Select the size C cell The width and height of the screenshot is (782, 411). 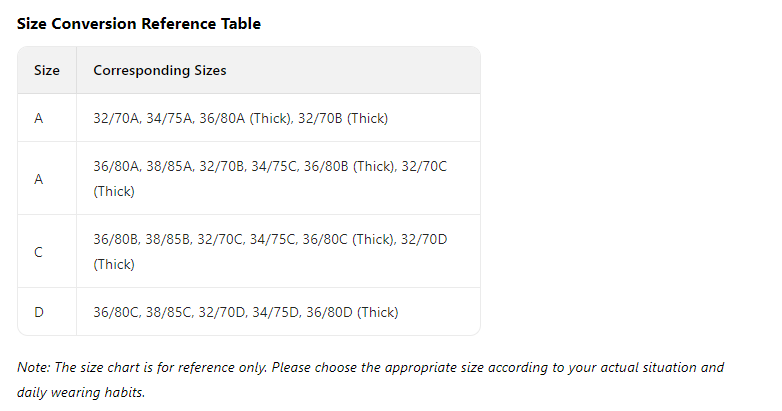click(x=47, y=251)
